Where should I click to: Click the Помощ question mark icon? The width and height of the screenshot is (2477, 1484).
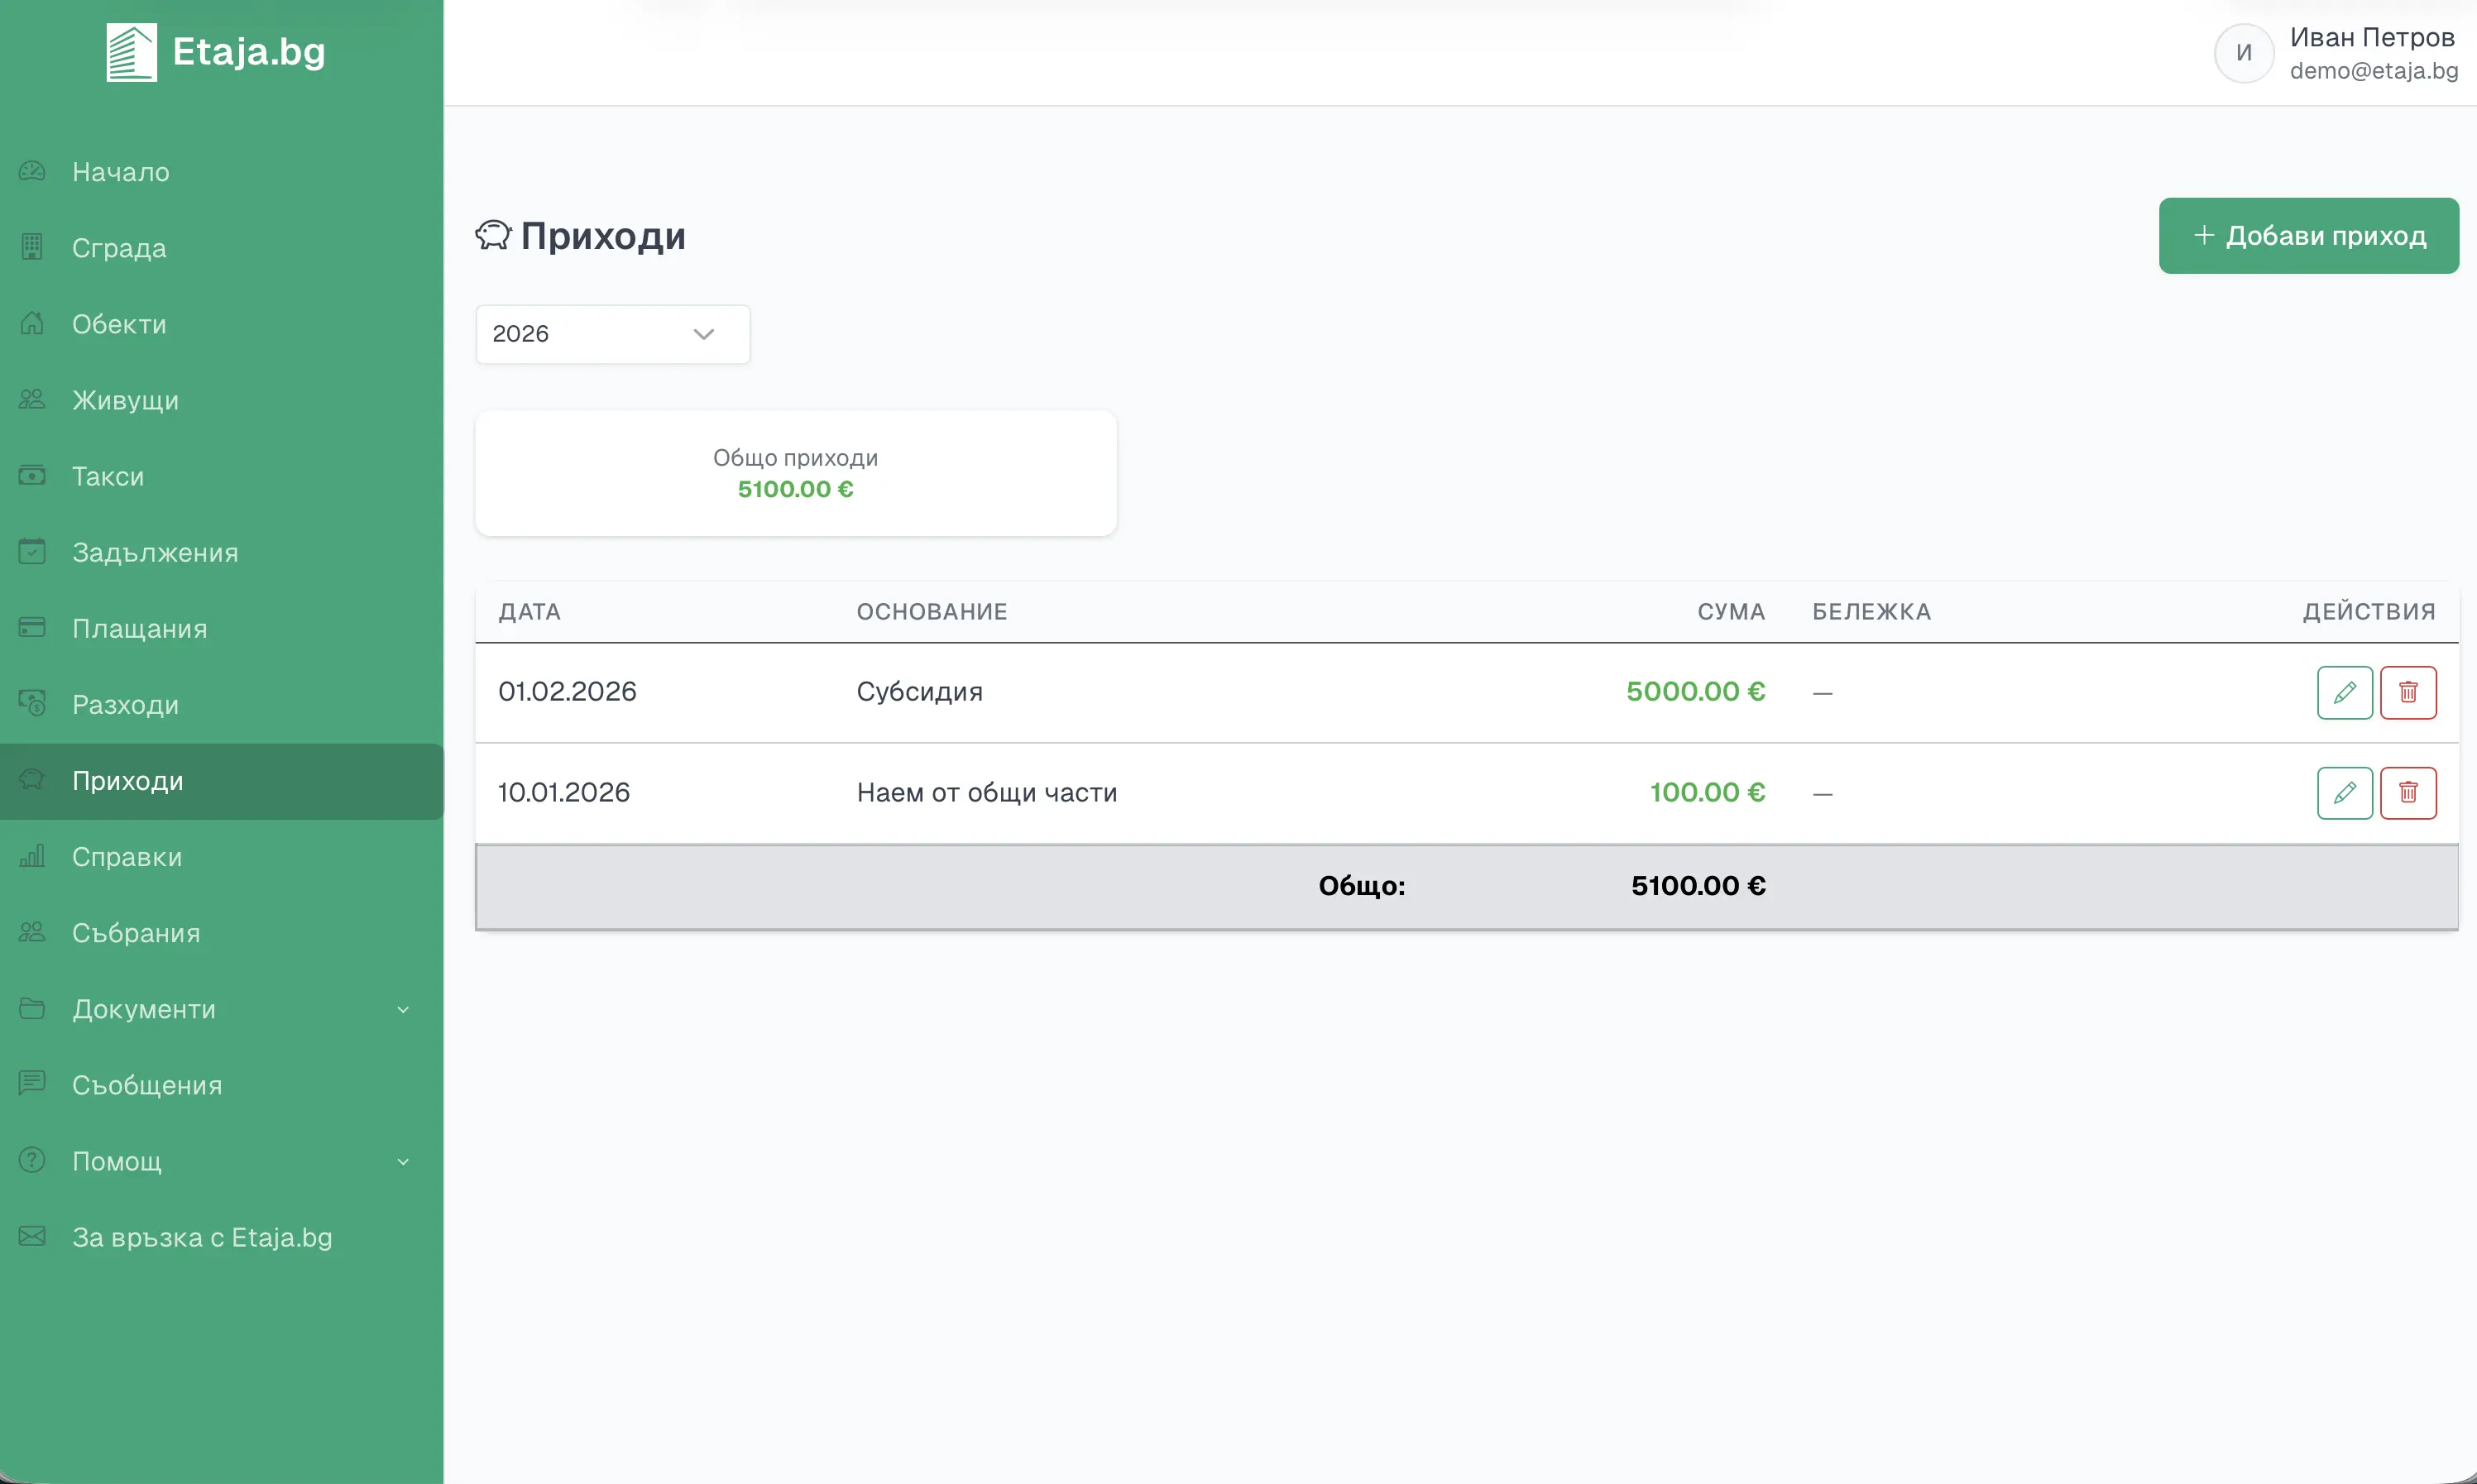coord(32,1160)
